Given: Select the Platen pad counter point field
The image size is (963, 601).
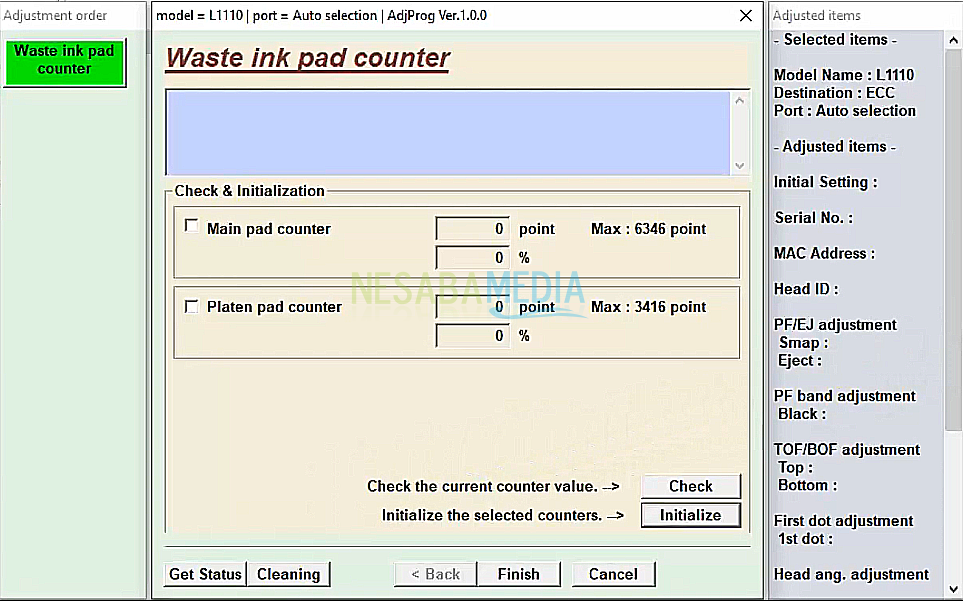Looking at the screenshot, I should 473,307.
